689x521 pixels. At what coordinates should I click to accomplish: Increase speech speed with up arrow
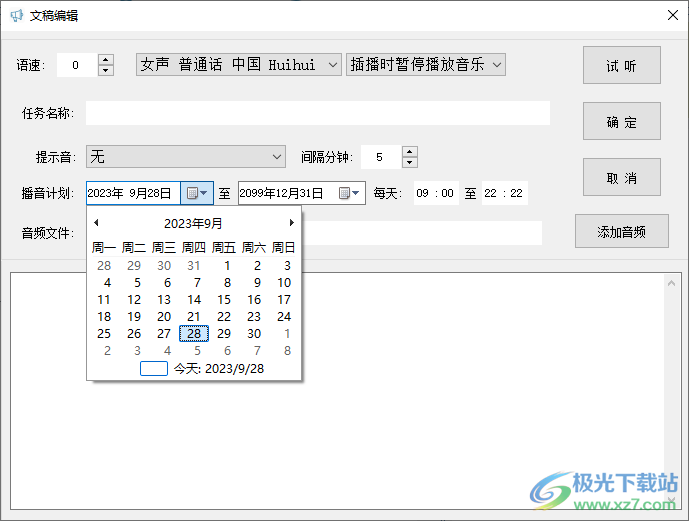105,60
